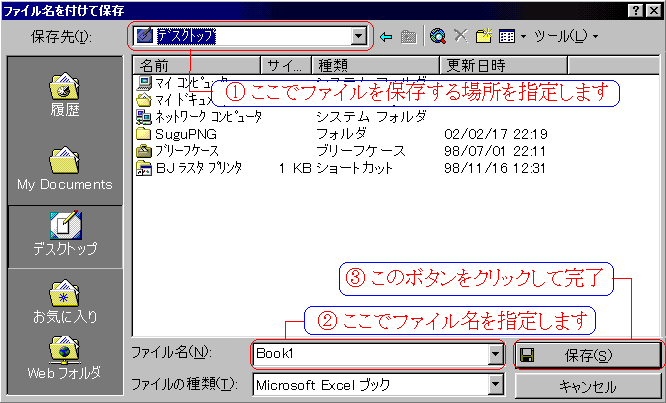Viewport: 666px width, 403px height.
Task: Click the Search the Web icon
Action: point(437,37)
